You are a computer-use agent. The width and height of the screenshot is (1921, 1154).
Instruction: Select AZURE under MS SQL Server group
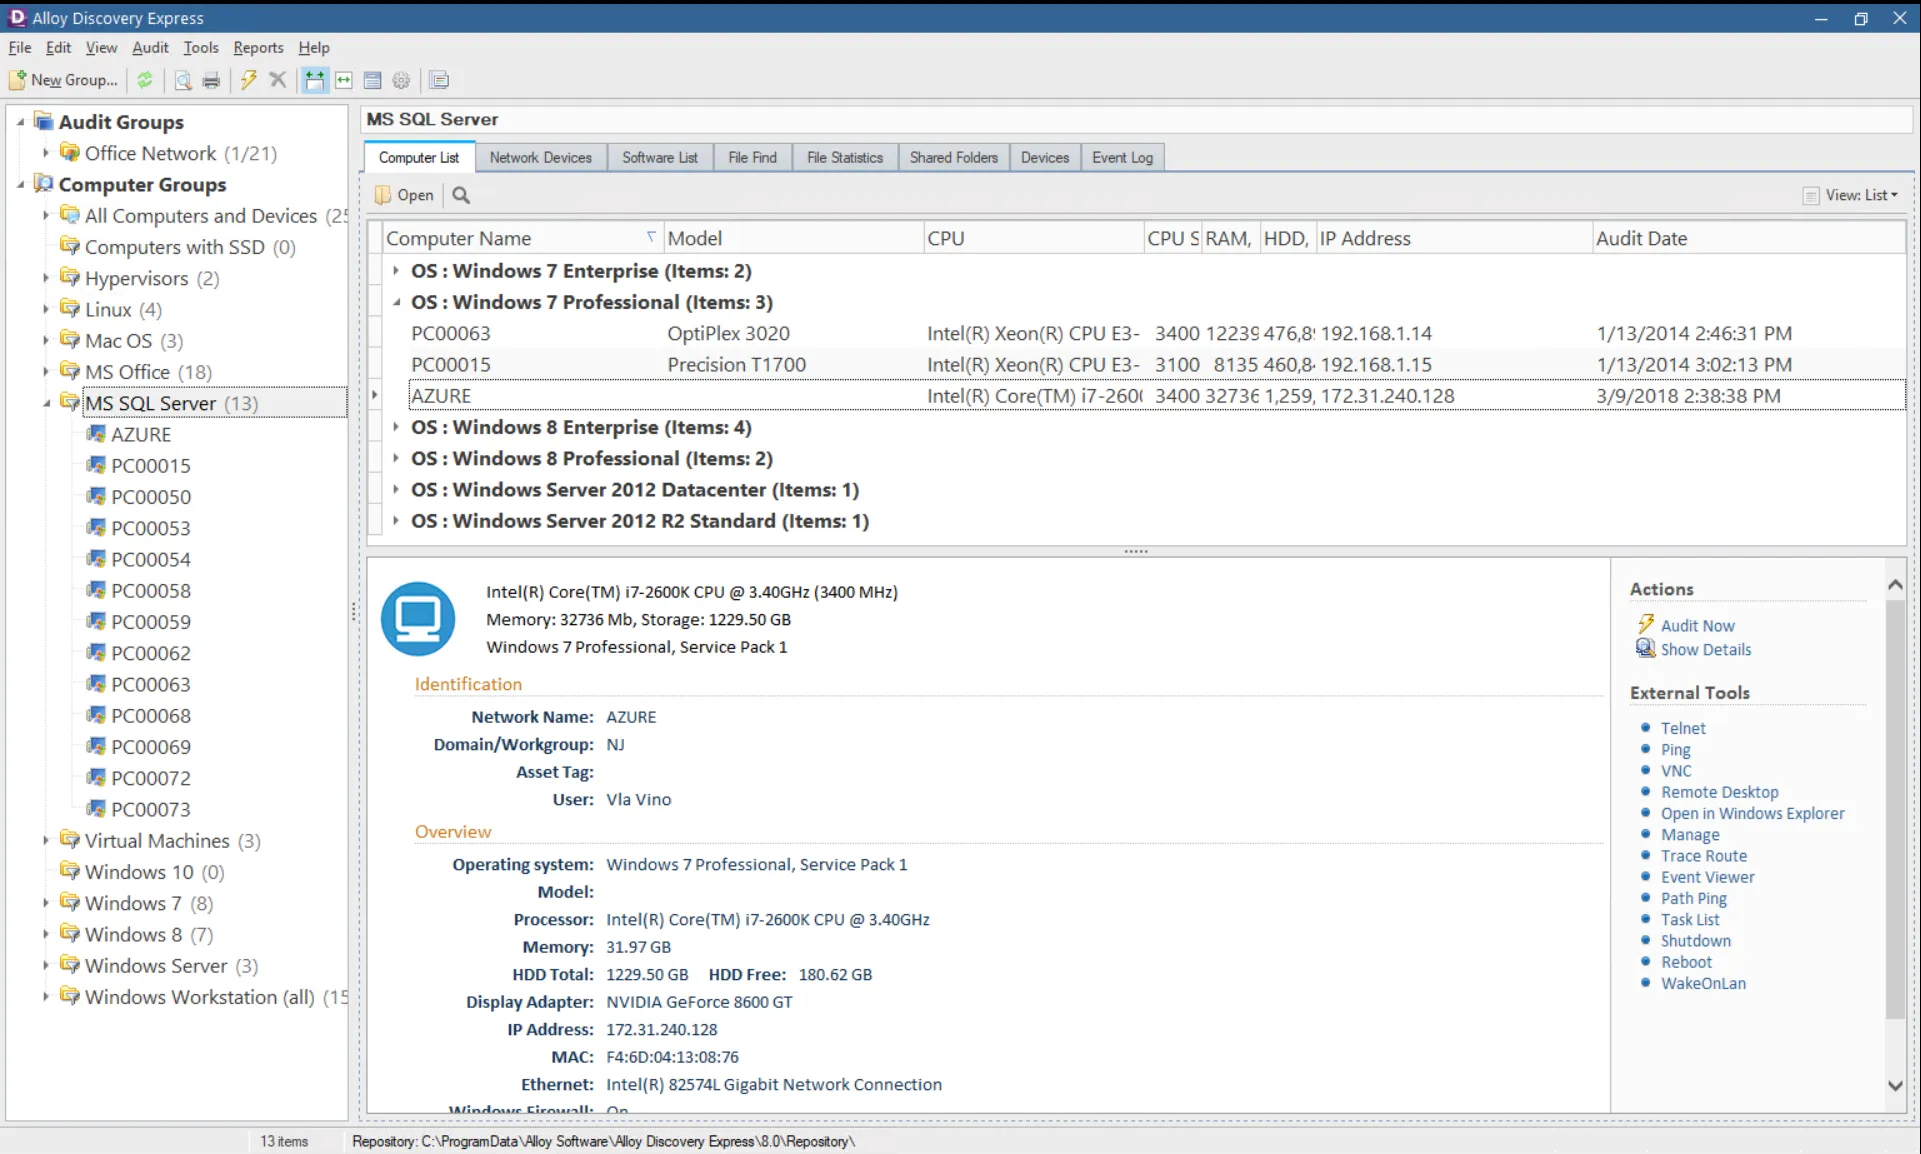click(x=141, y=434)
